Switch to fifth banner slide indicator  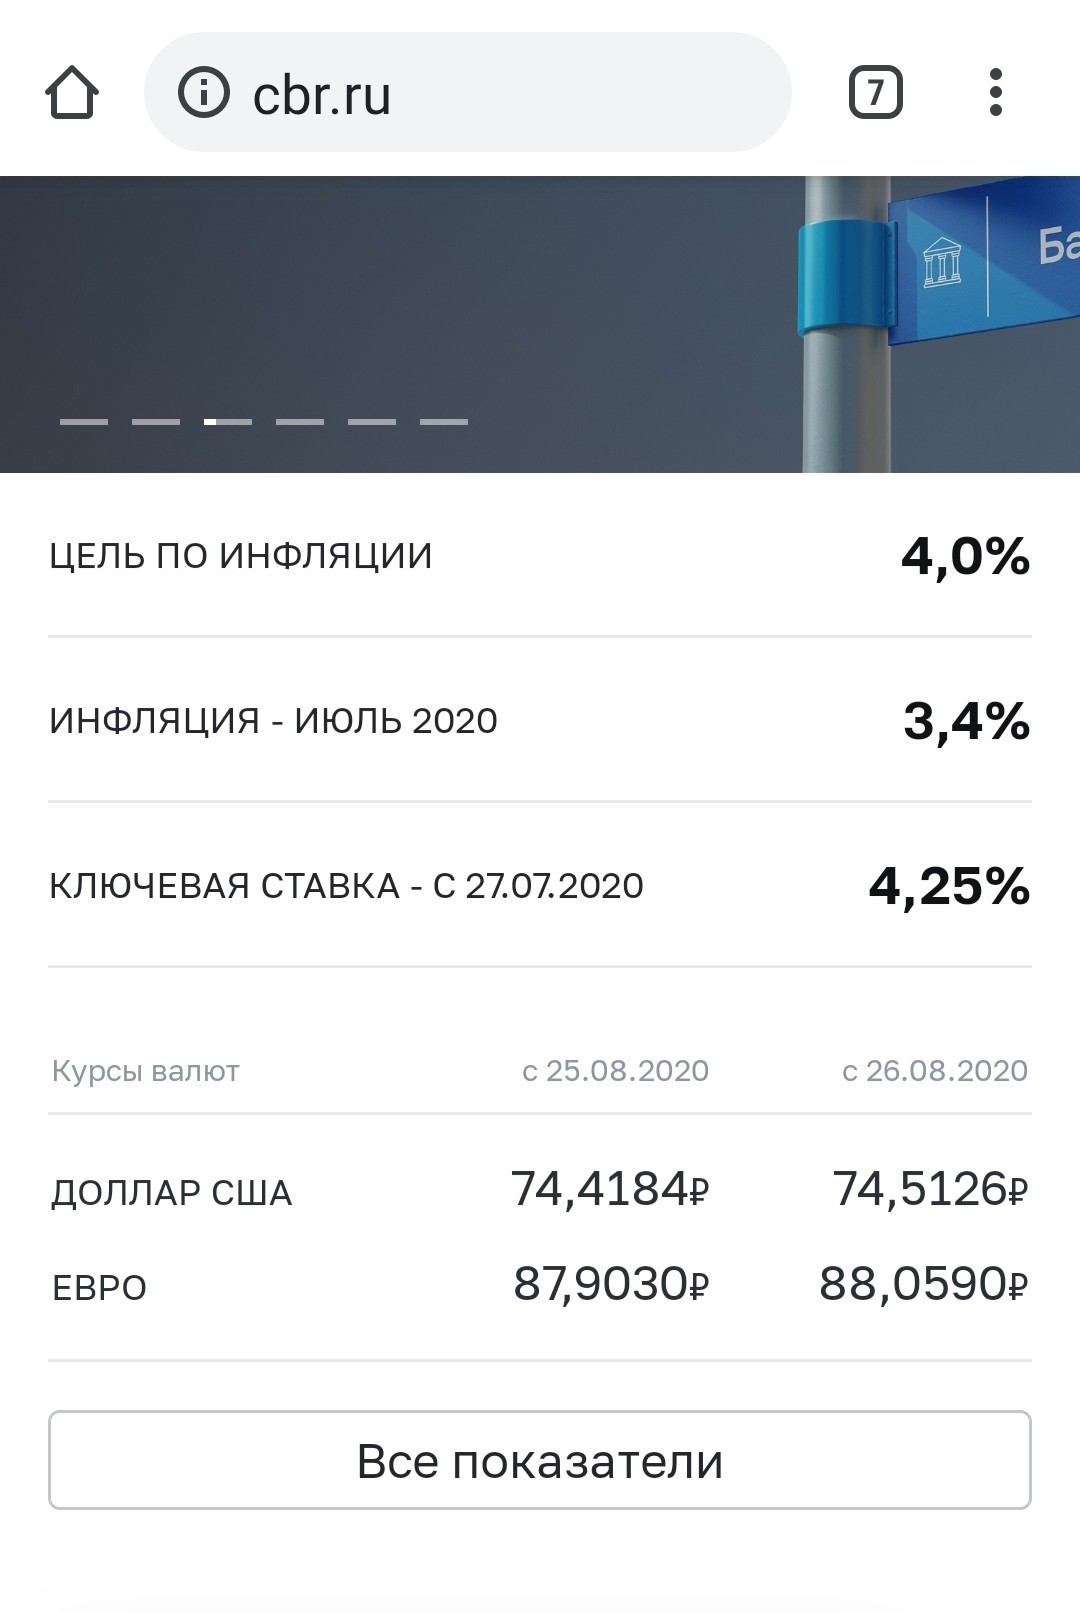tap(372, 422)
